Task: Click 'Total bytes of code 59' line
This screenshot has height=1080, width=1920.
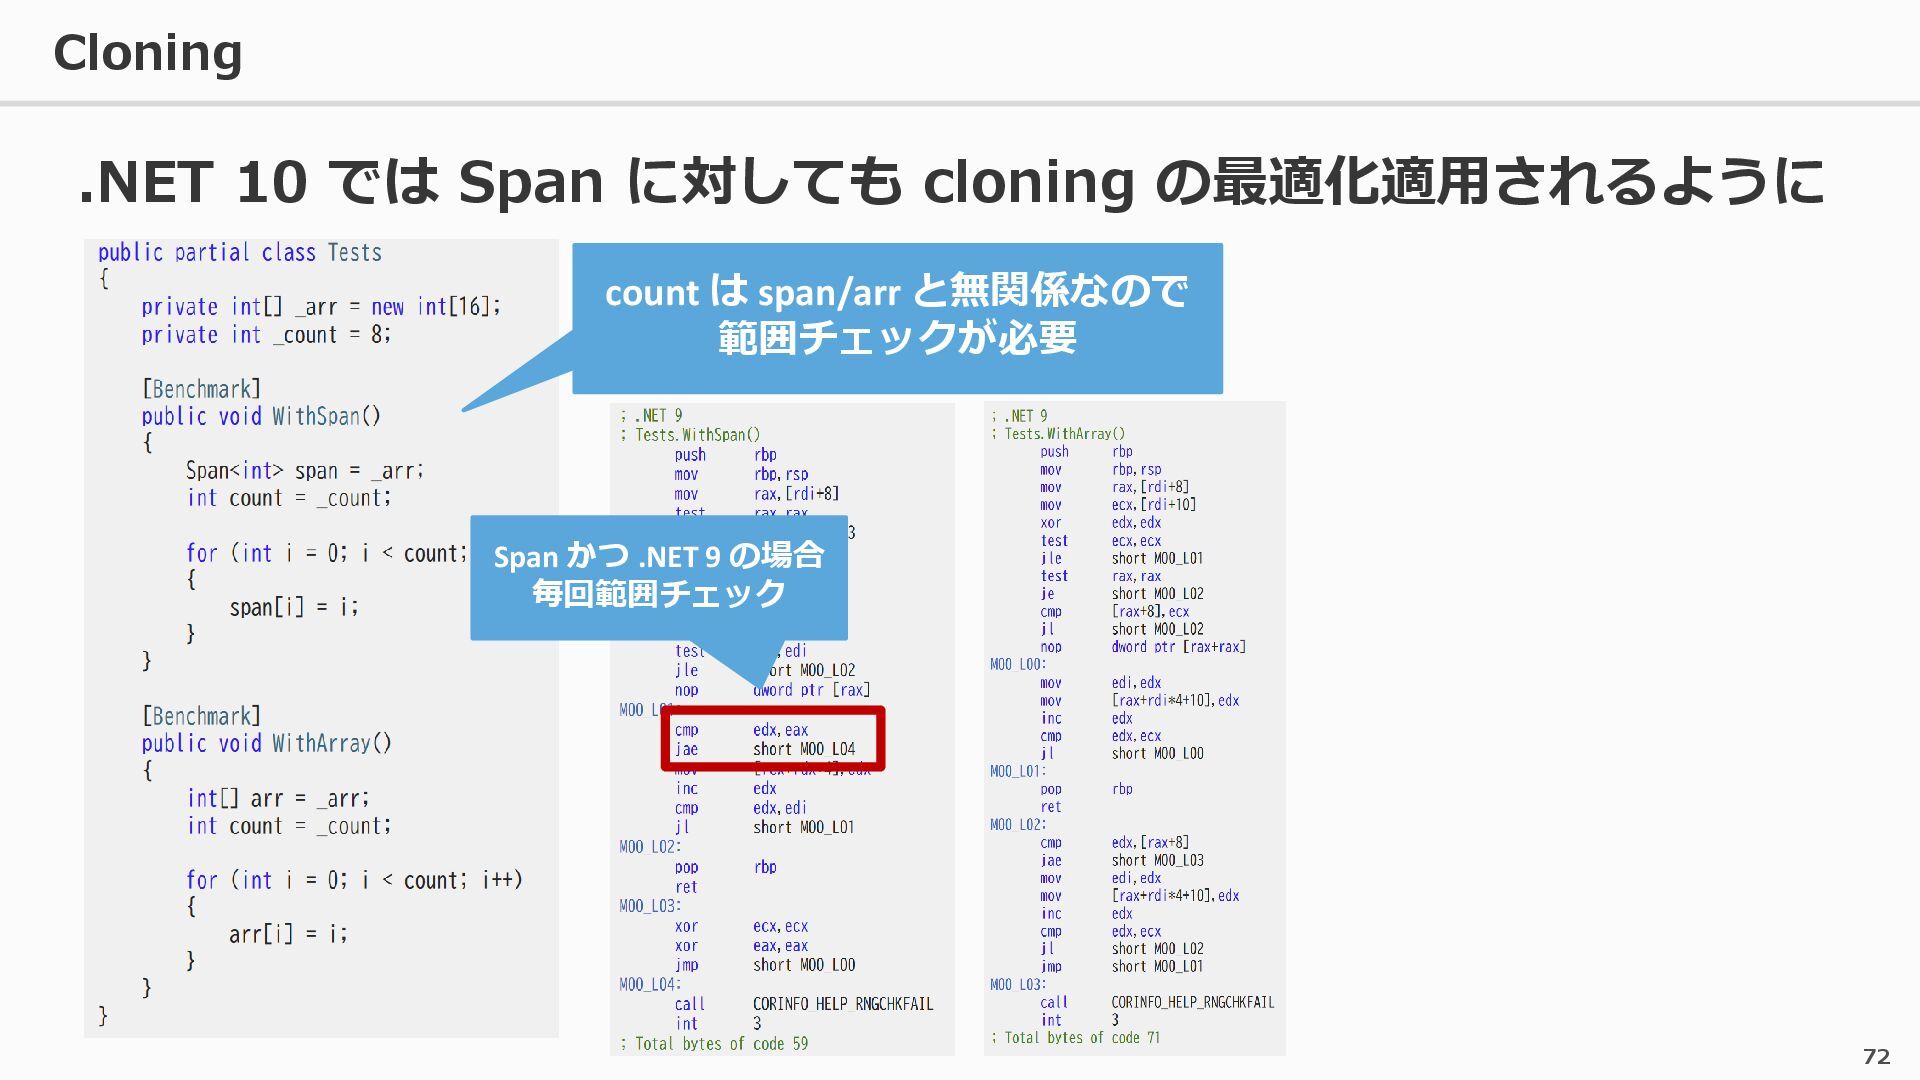Action: 714,1043
